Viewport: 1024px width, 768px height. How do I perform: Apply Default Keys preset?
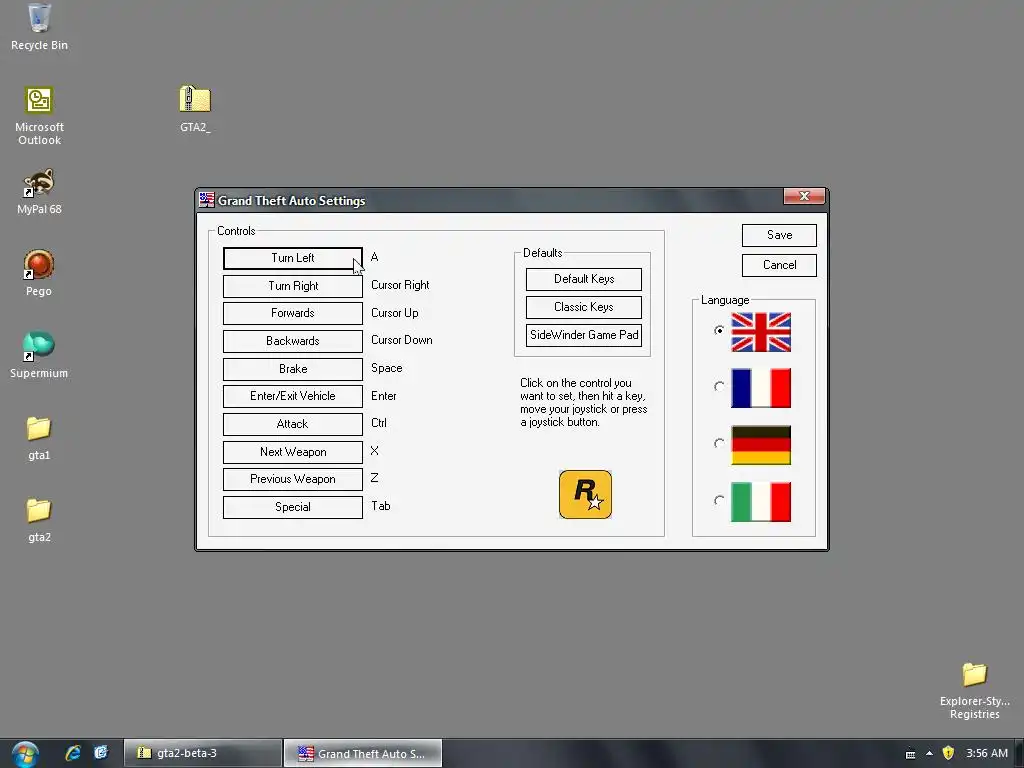[x=584, y=280]
